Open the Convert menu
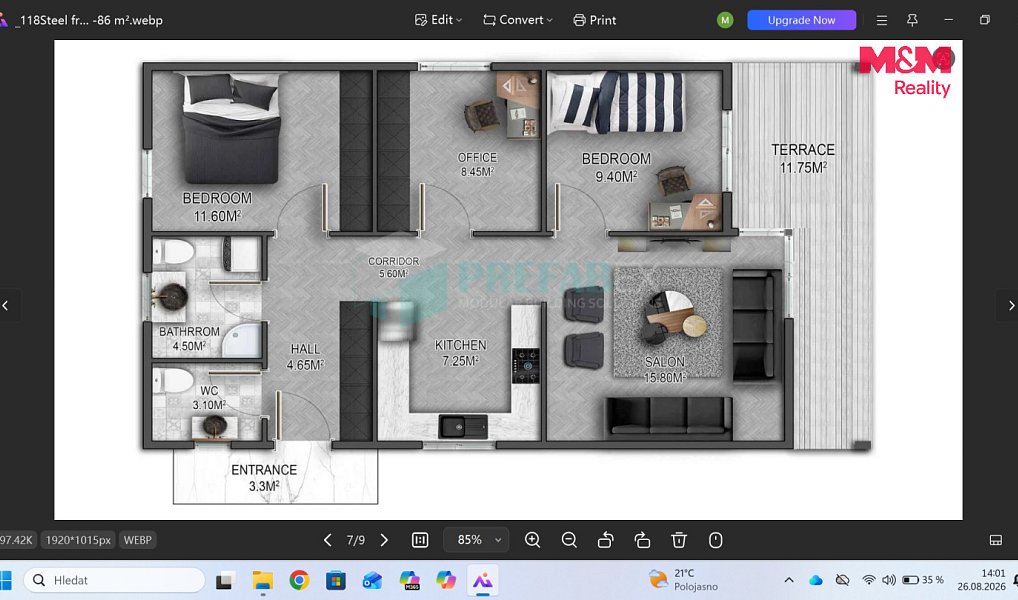This screenshot has height=600, width=1018. click(x=517, y=20)
